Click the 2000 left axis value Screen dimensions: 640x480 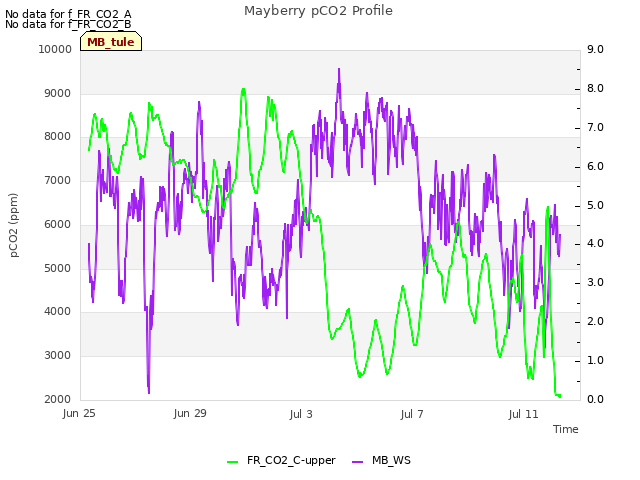58,400
